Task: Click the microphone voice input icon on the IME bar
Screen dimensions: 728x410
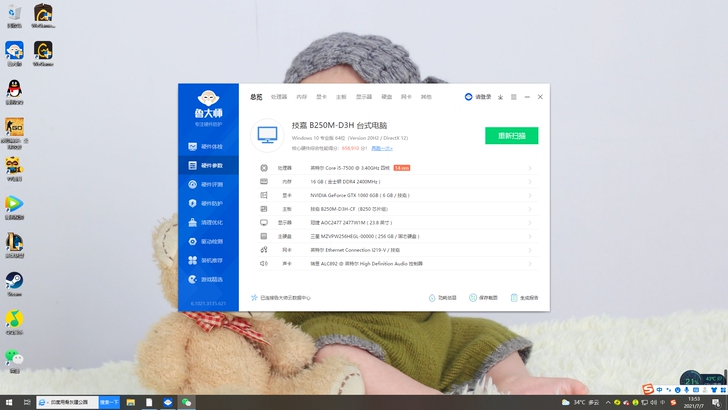Action: (686, 390)
